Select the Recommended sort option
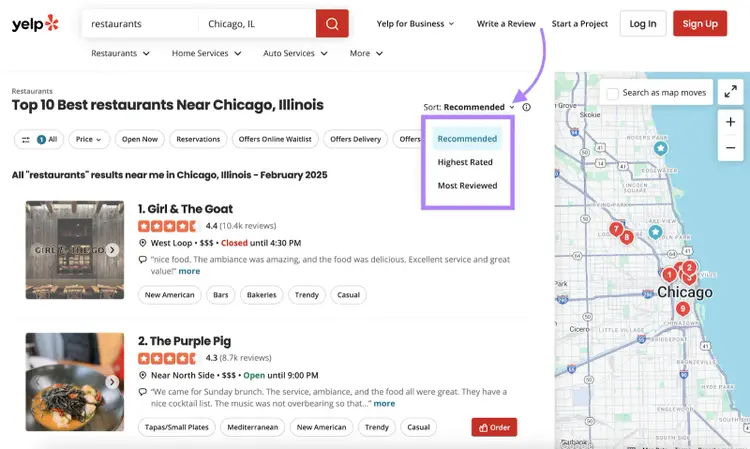This screenshot has width=750, height=449. (x=467, y=139)
